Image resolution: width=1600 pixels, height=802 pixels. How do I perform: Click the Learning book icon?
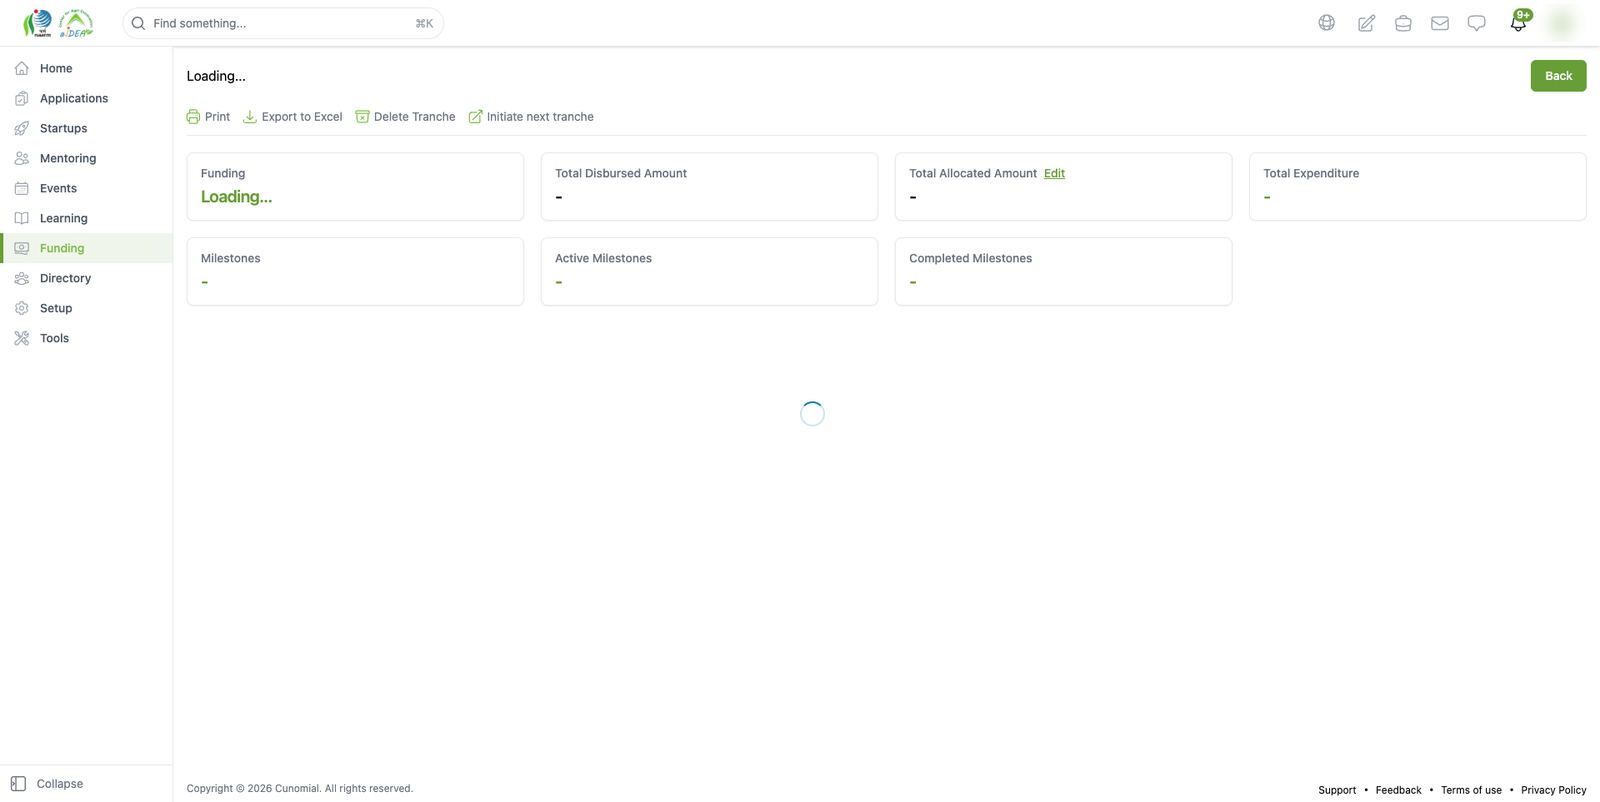pos(22,218)
